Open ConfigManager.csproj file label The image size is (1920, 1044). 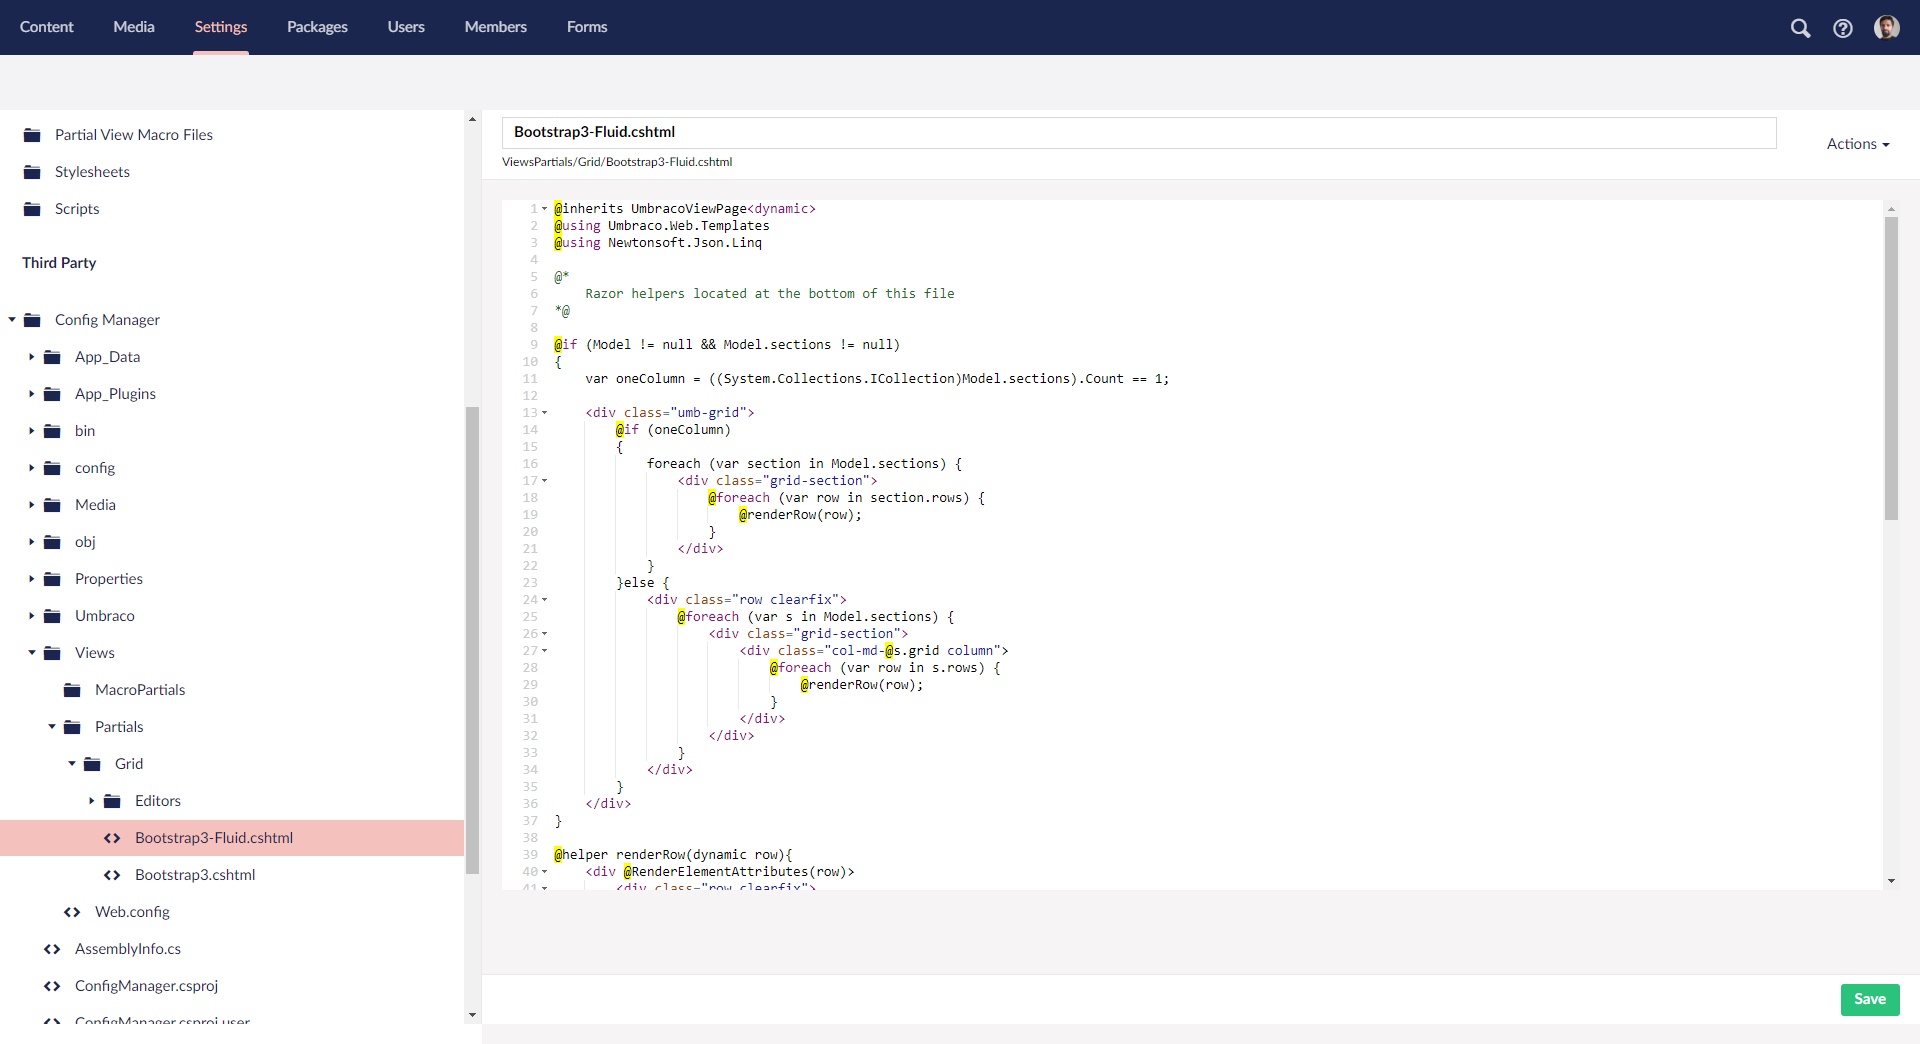[x=146, y=986]
